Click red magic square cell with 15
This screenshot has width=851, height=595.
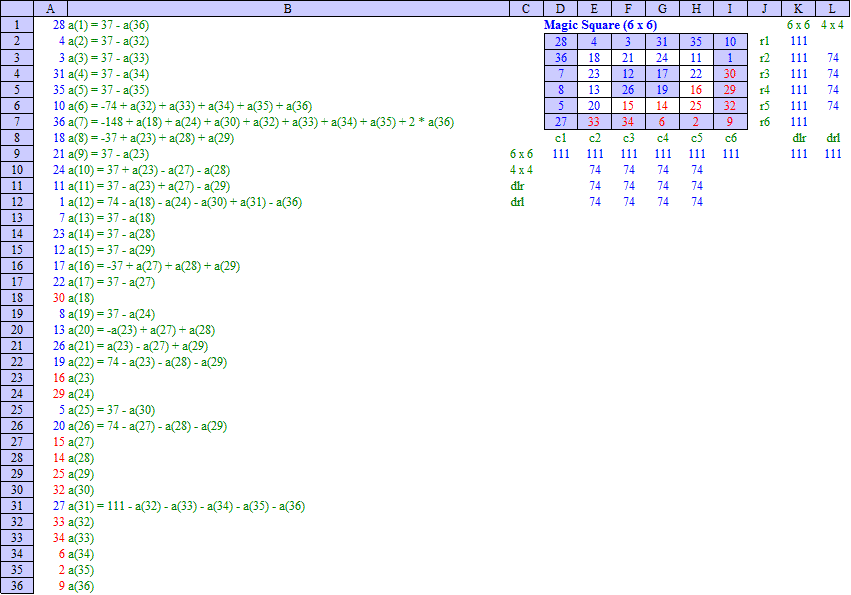(628, 106)
